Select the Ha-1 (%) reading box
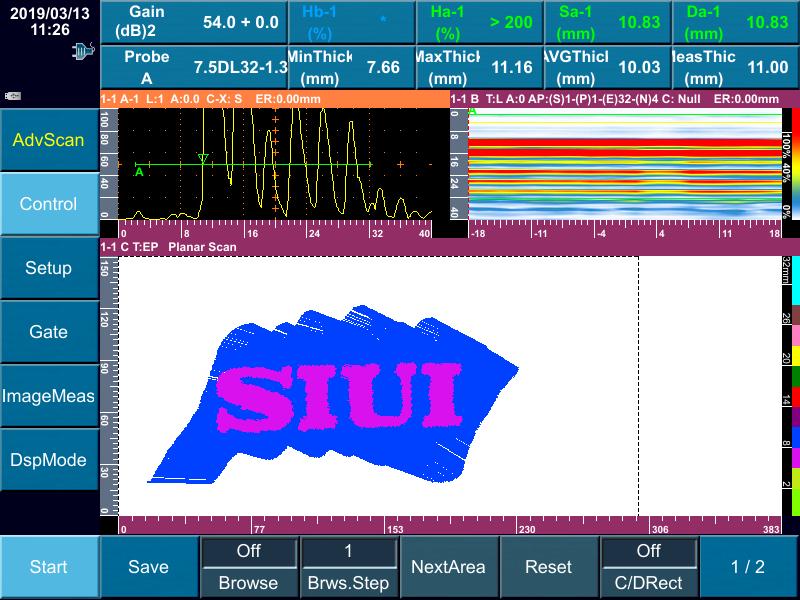The width and height of the screenshot is (800, 600). (480, 22)
